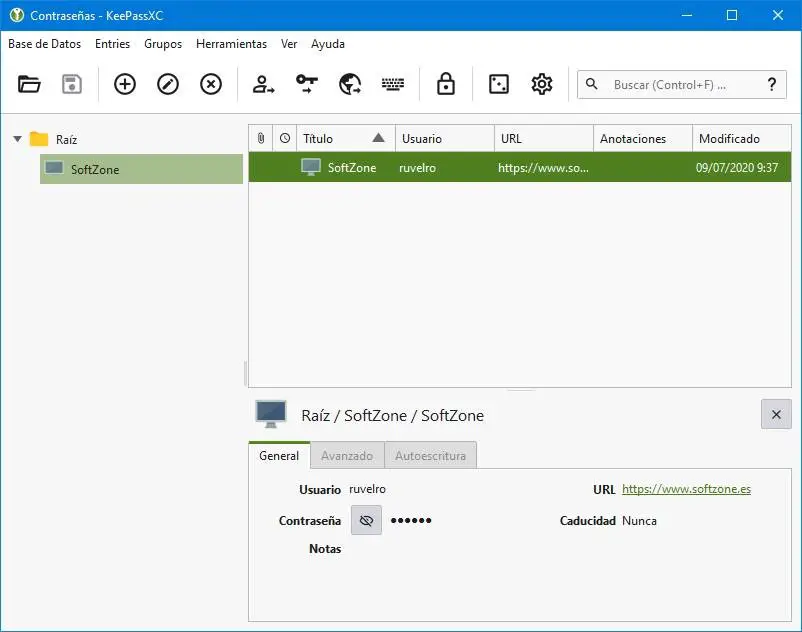
Task: Click the truncated https://www.so... URL cell
Action: [544, 167]
